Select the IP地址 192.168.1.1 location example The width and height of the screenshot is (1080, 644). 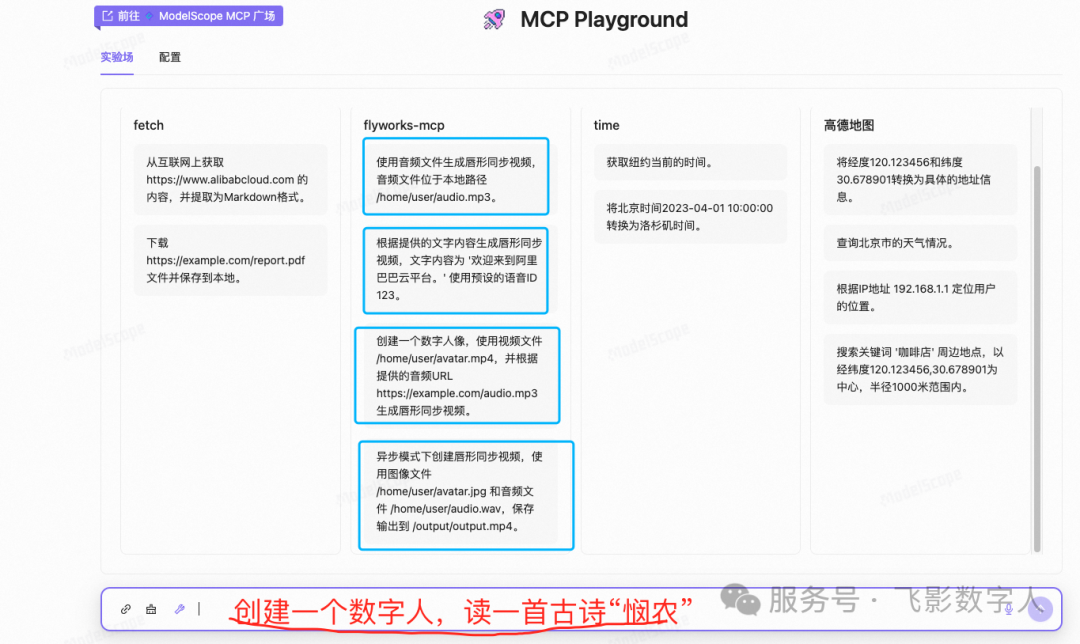pos(920,298)
